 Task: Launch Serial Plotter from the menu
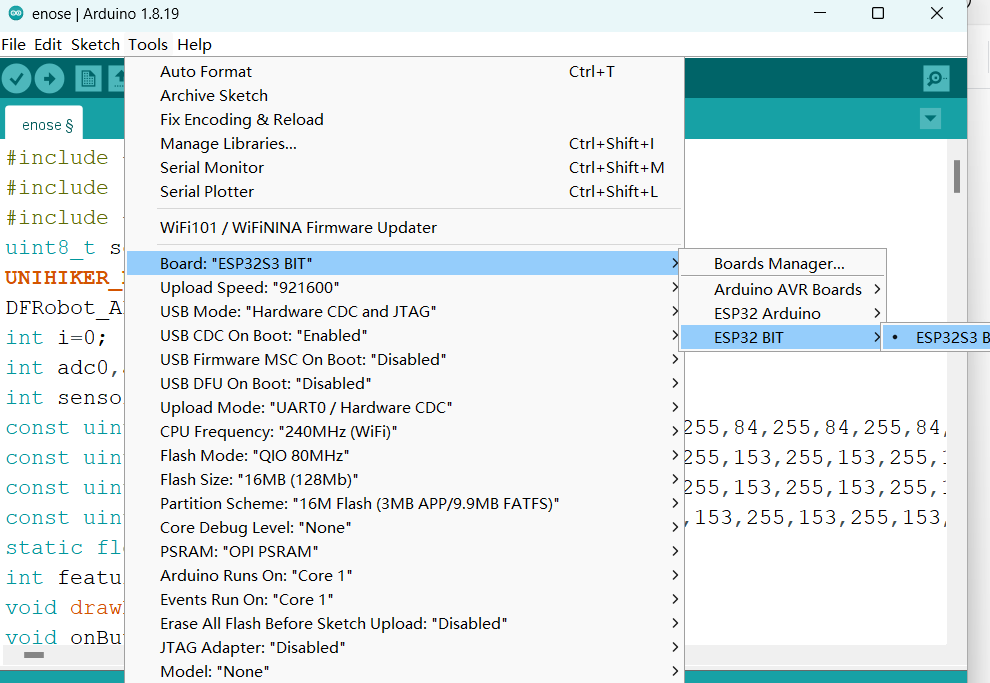click(x=405, y=191)
